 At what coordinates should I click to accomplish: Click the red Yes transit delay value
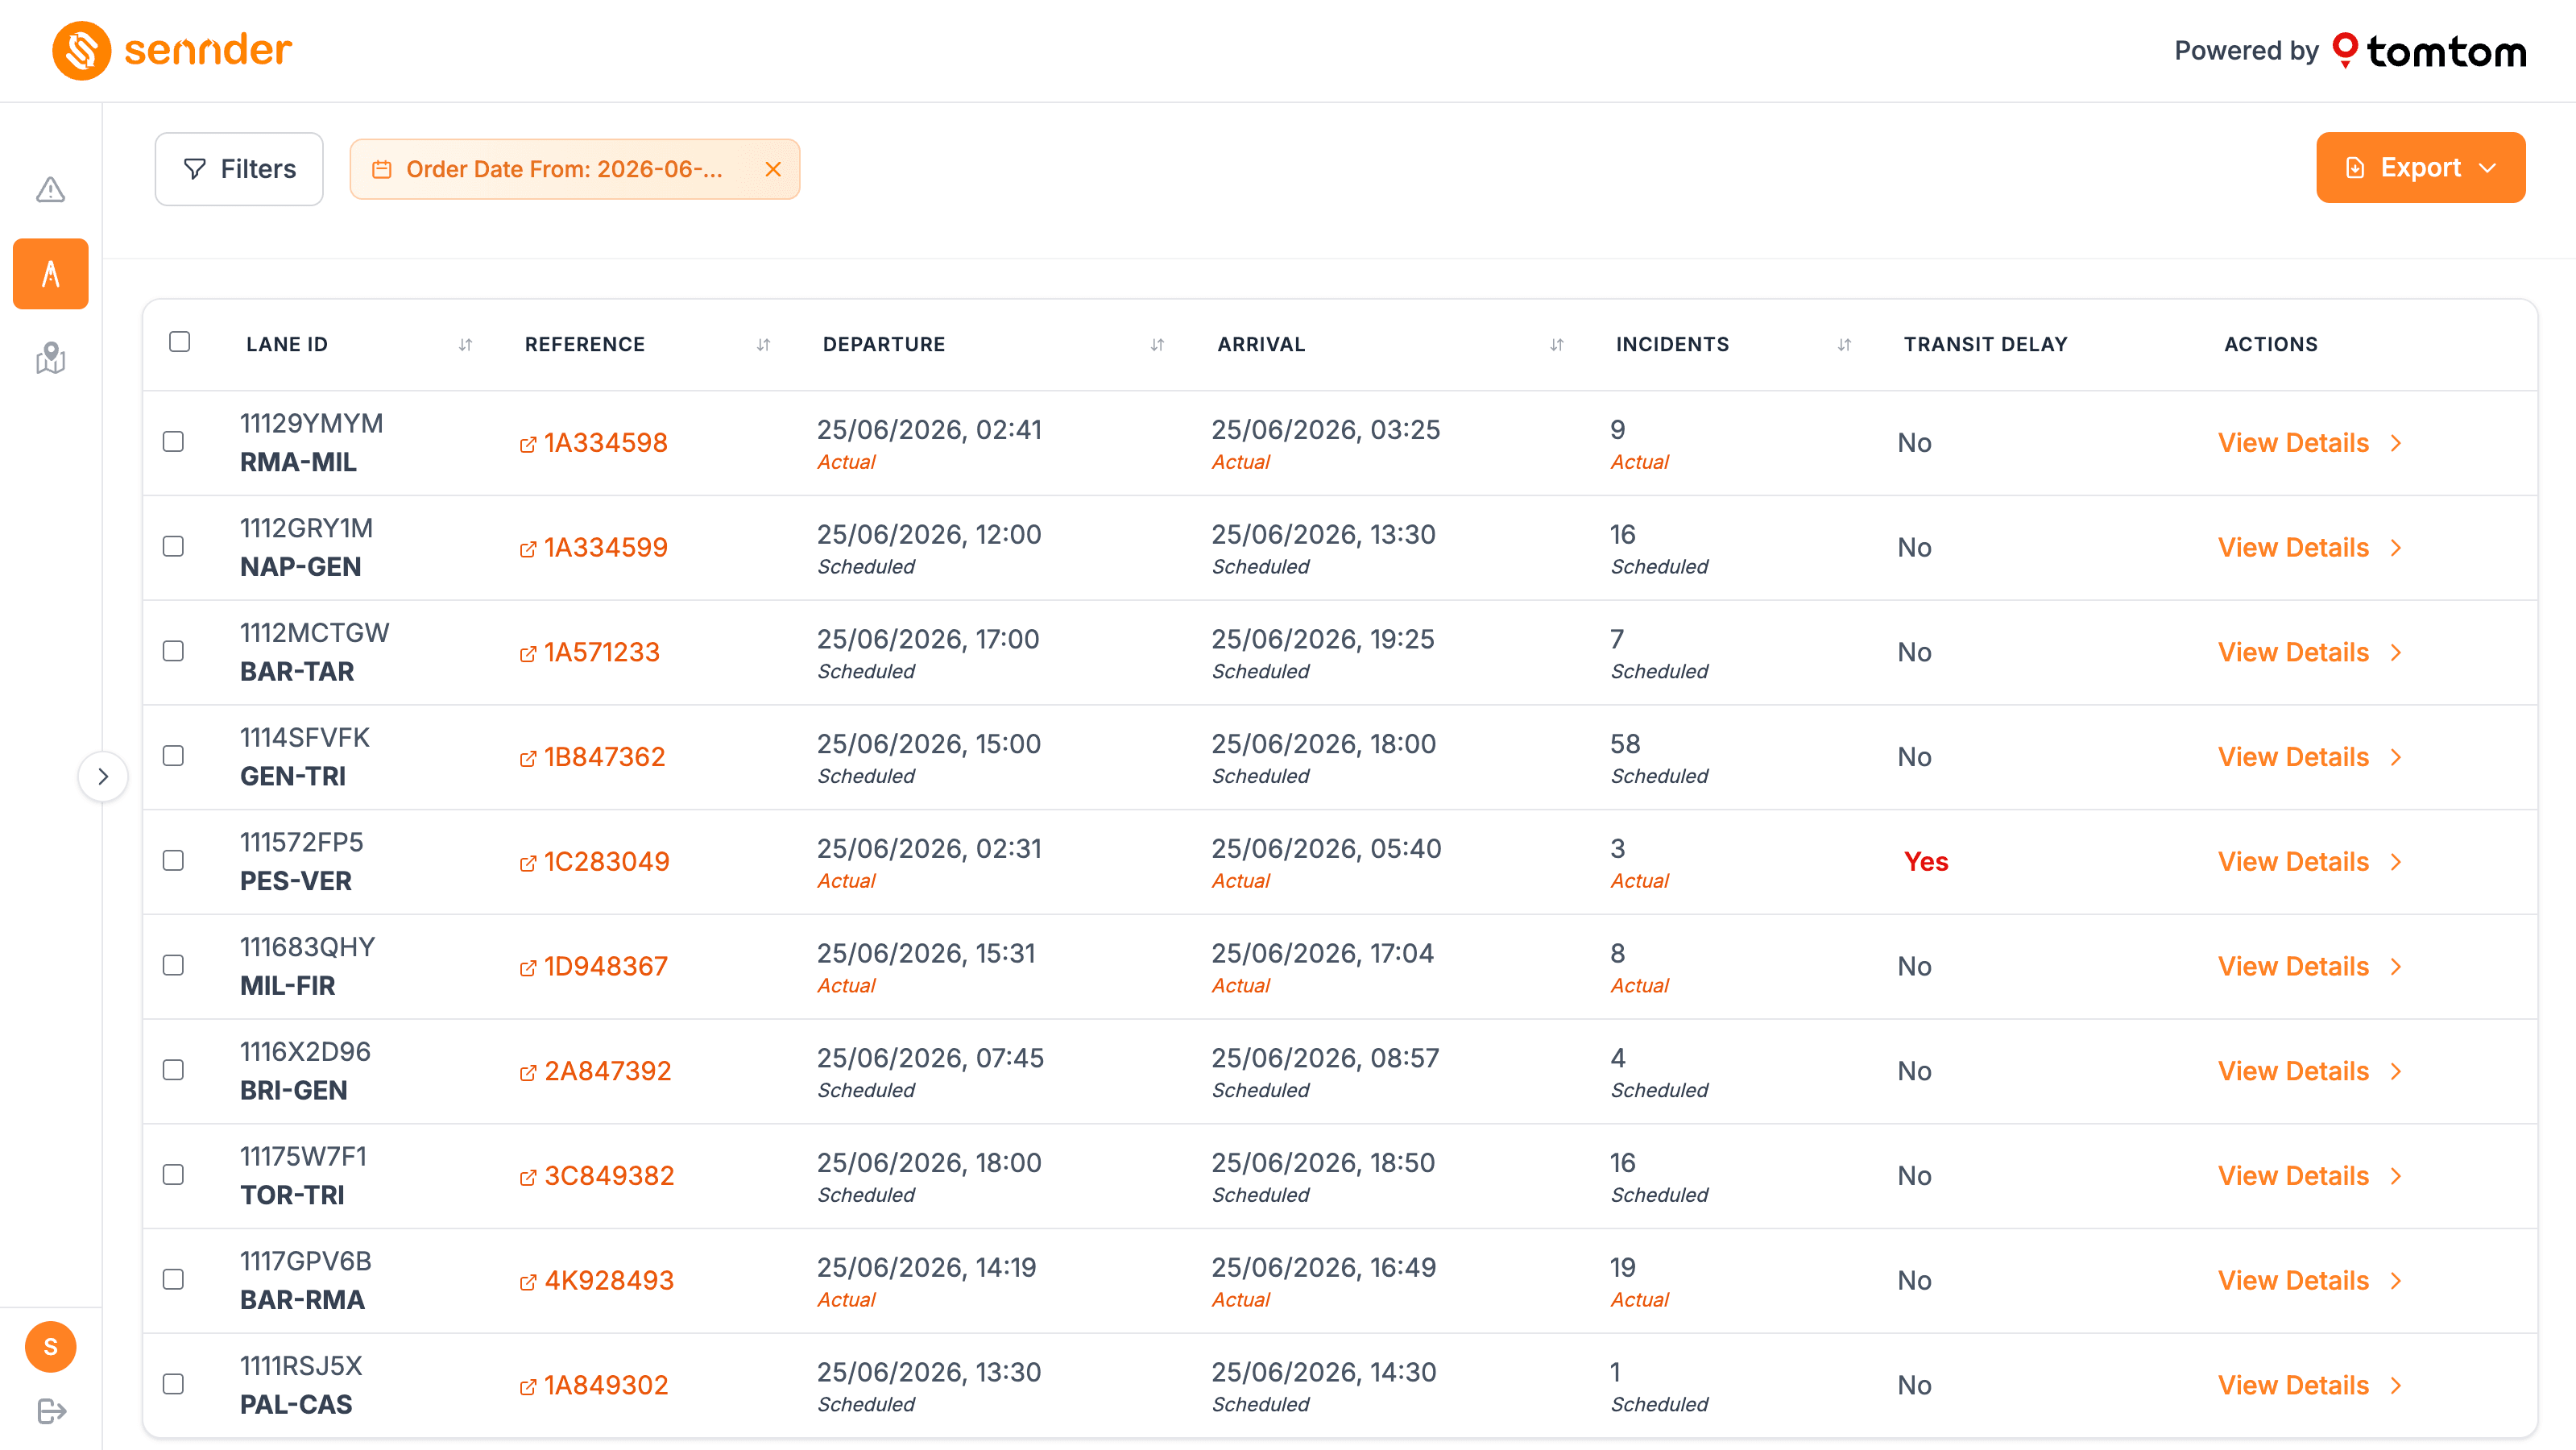(1926, 862)
